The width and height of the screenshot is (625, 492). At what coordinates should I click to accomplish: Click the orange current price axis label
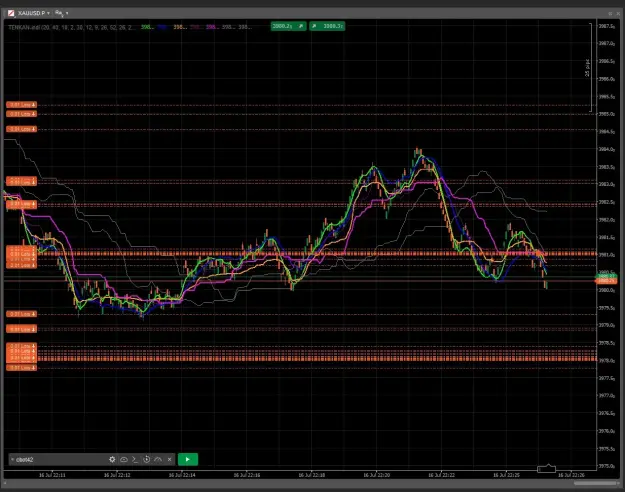tap(606, 281)
